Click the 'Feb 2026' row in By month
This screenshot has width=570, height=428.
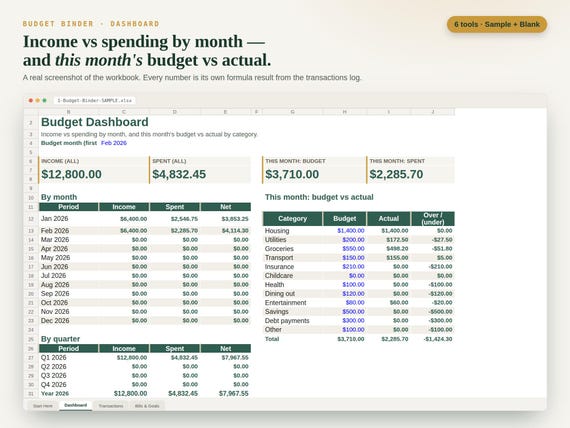(145, 231)
